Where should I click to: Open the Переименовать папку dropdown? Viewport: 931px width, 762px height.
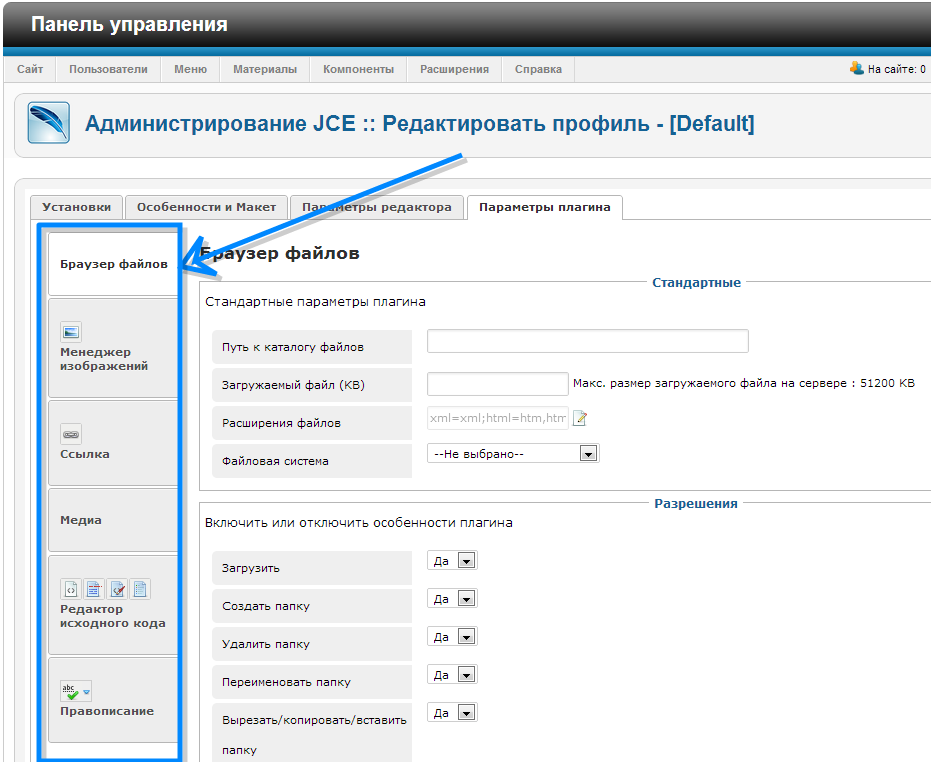pyautogui.click(x=452, y=675)
